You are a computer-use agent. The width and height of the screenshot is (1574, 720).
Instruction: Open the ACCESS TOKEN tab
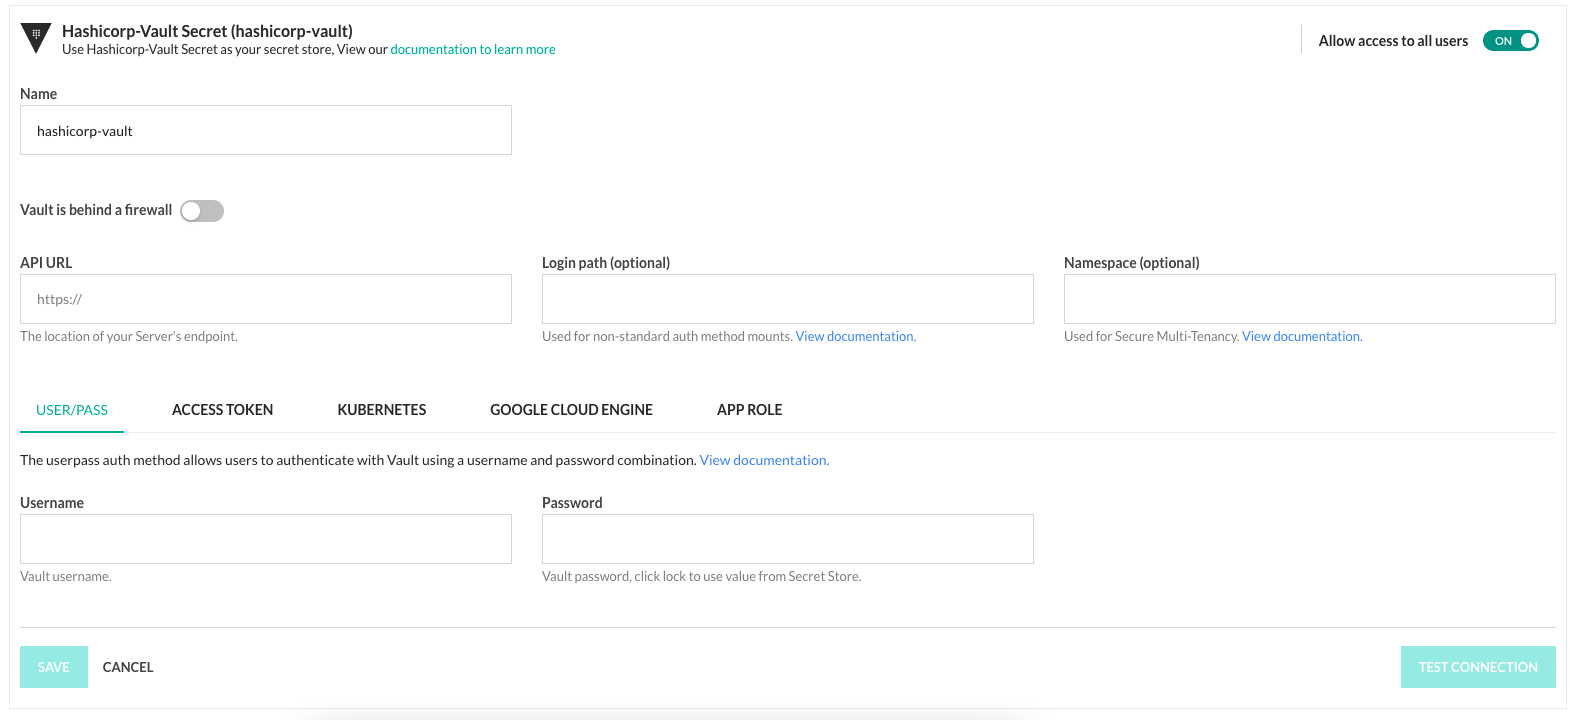(222, 410)
